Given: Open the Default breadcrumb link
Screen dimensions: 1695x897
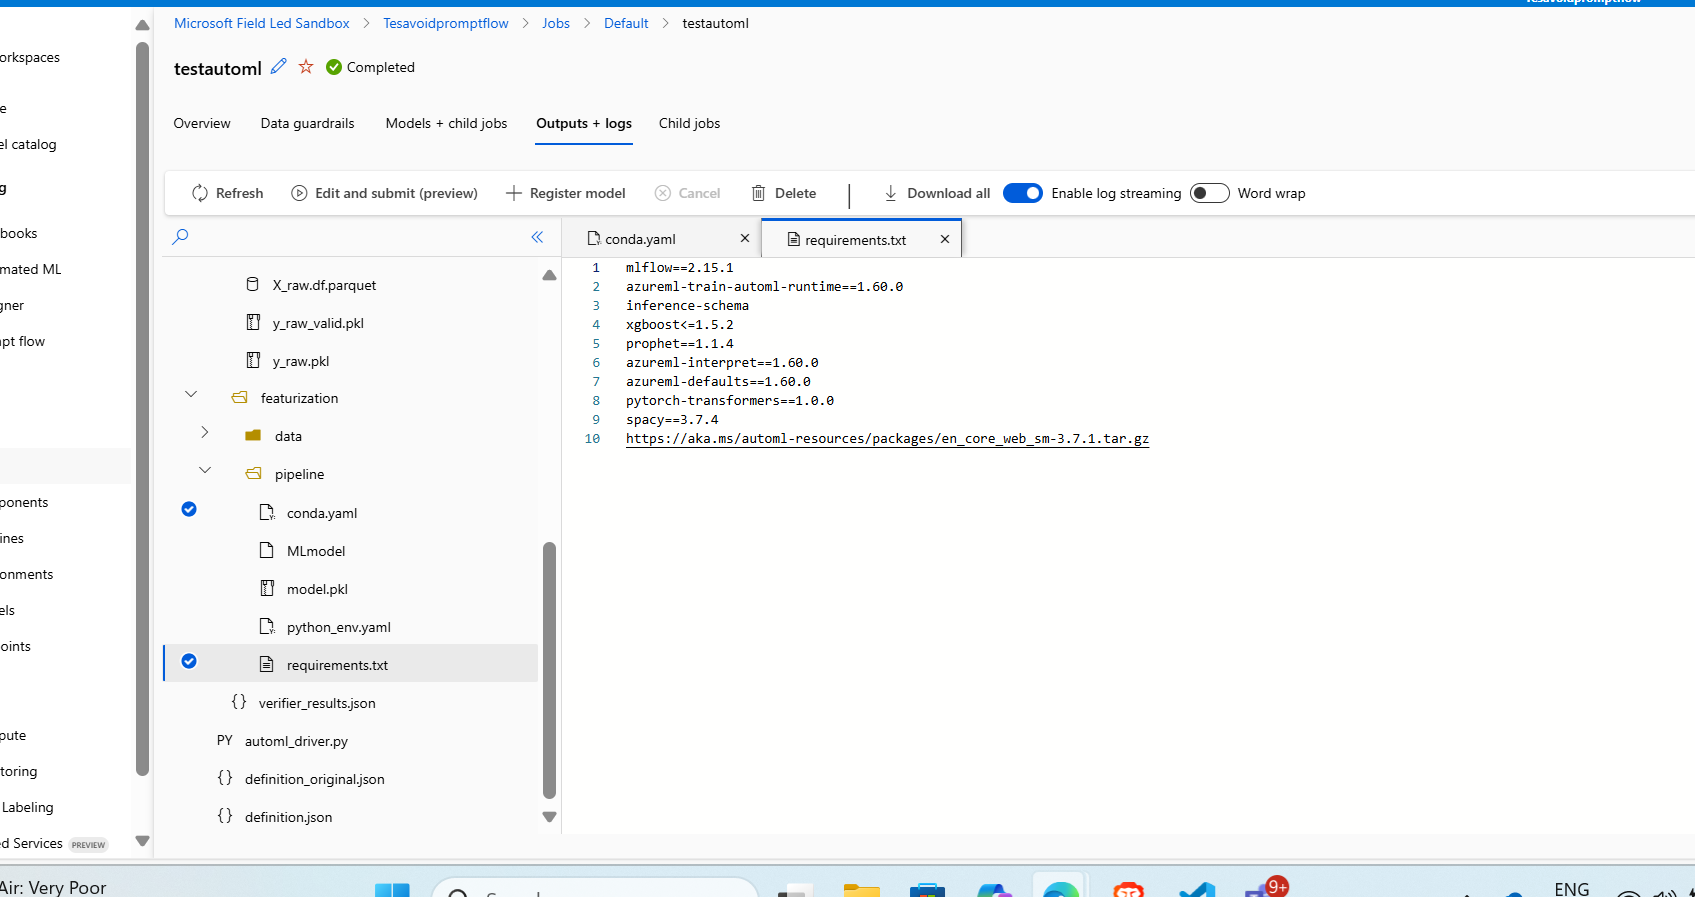Looking at the screenshot, I should [626, 23].
